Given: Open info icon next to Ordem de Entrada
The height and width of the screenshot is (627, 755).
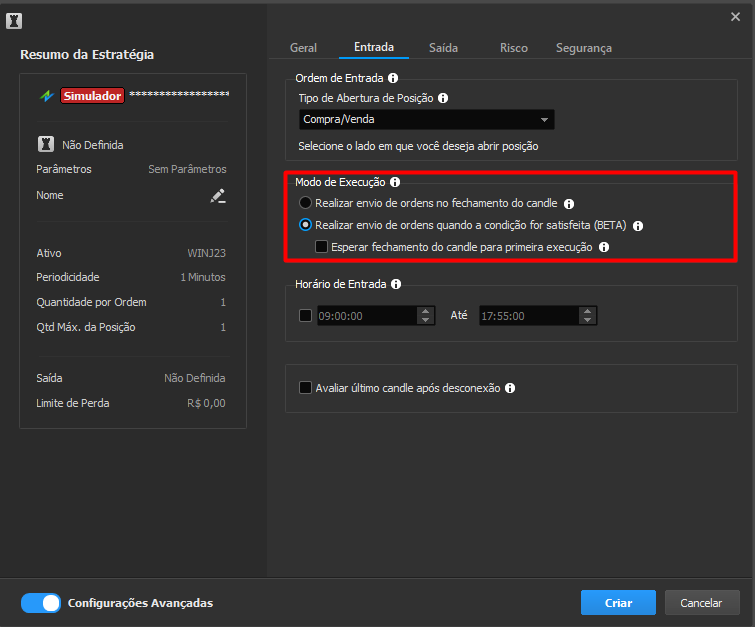Looking at the screenshot, I should click(393, 78).
